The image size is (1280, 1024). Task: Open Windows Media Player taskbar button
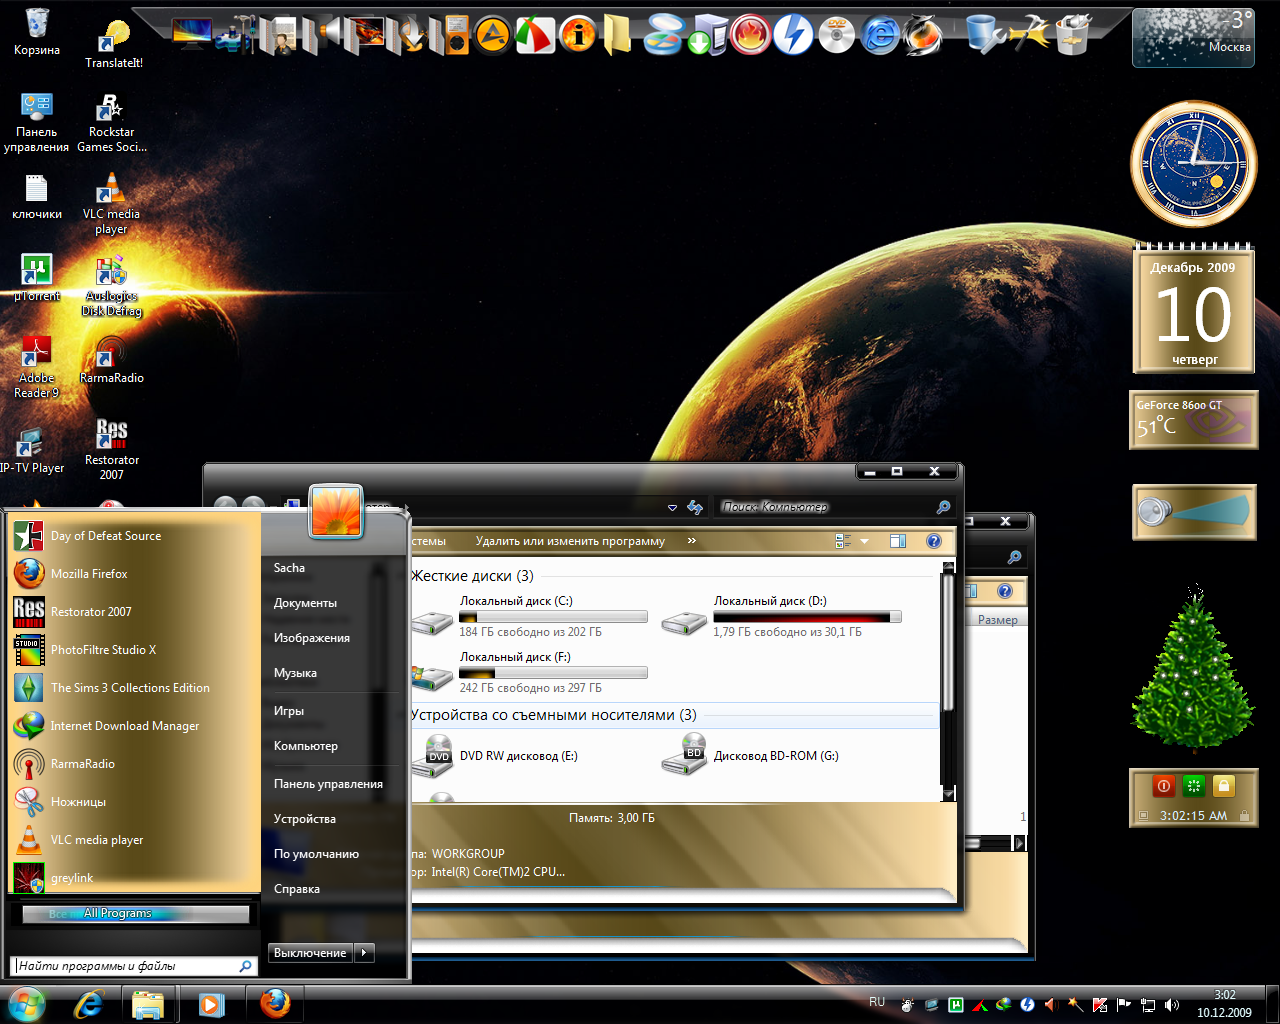point(211,1003)
